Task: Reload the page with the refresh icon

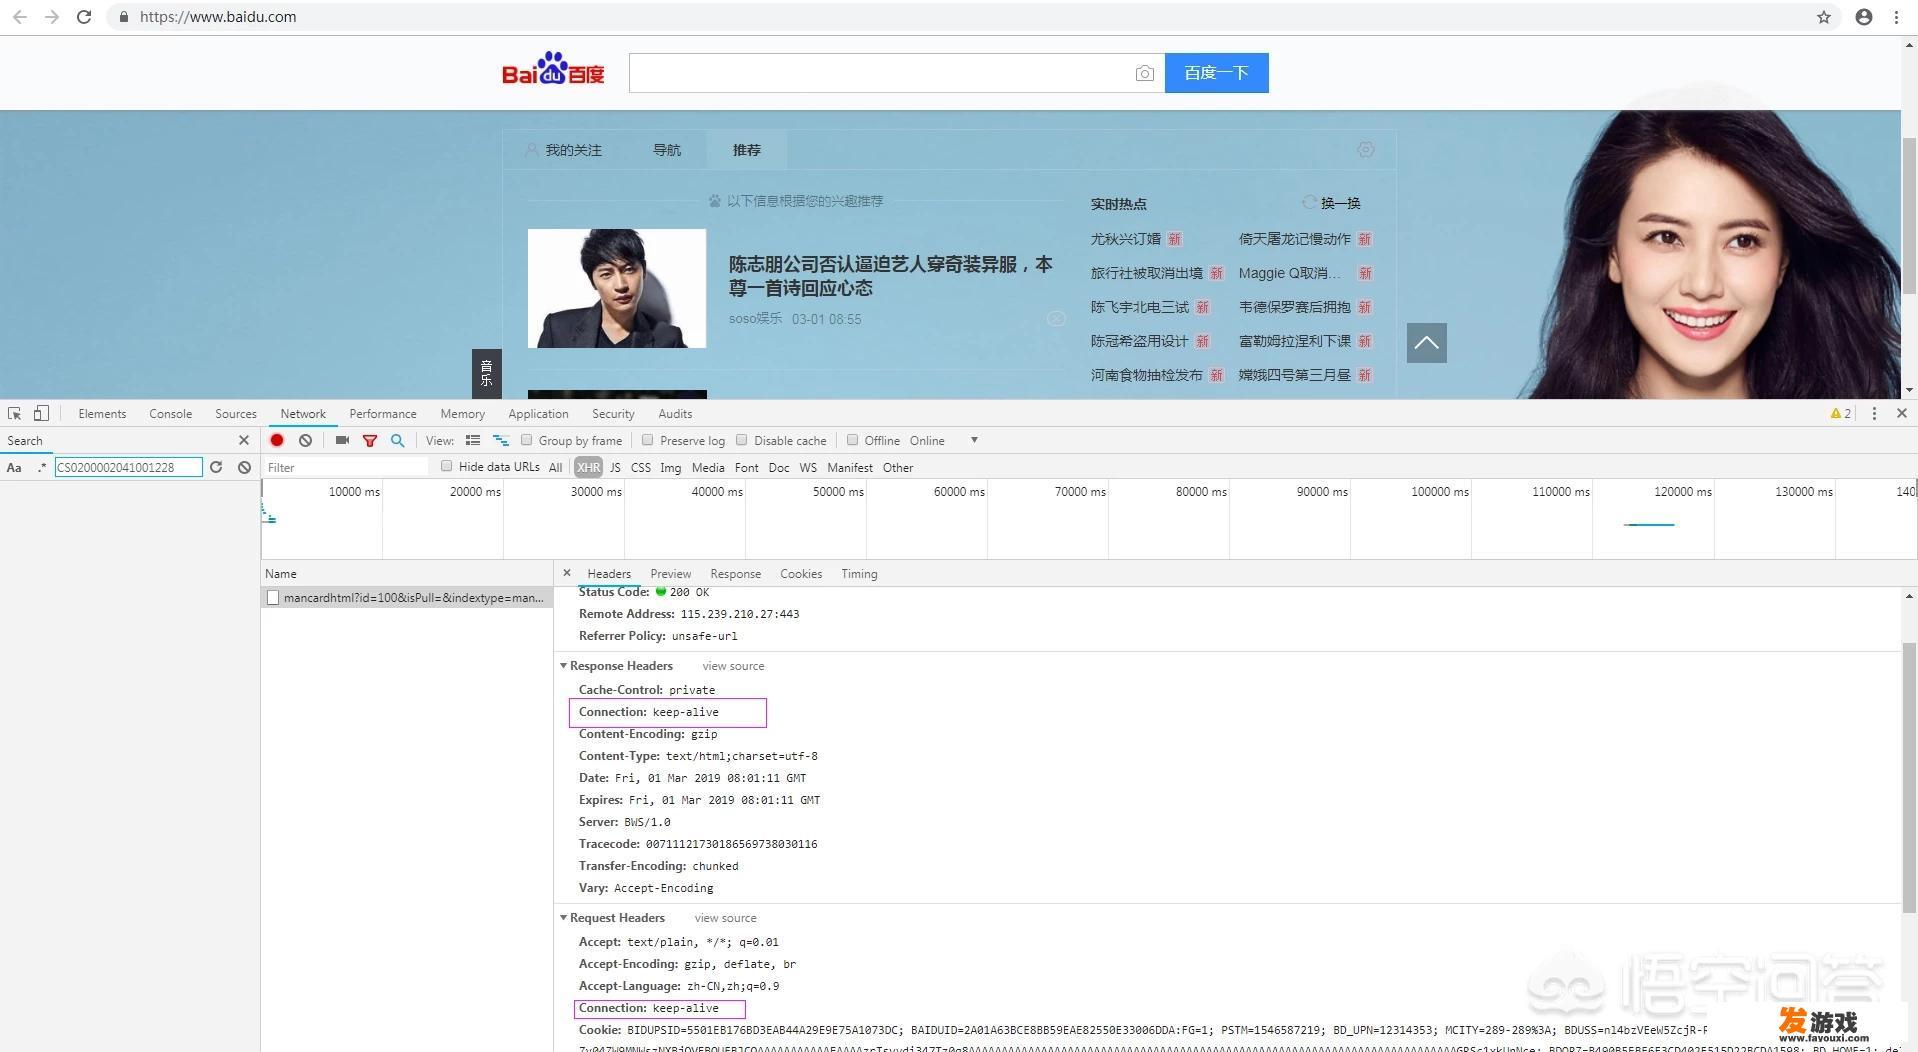Action: (x=84, y=17)
